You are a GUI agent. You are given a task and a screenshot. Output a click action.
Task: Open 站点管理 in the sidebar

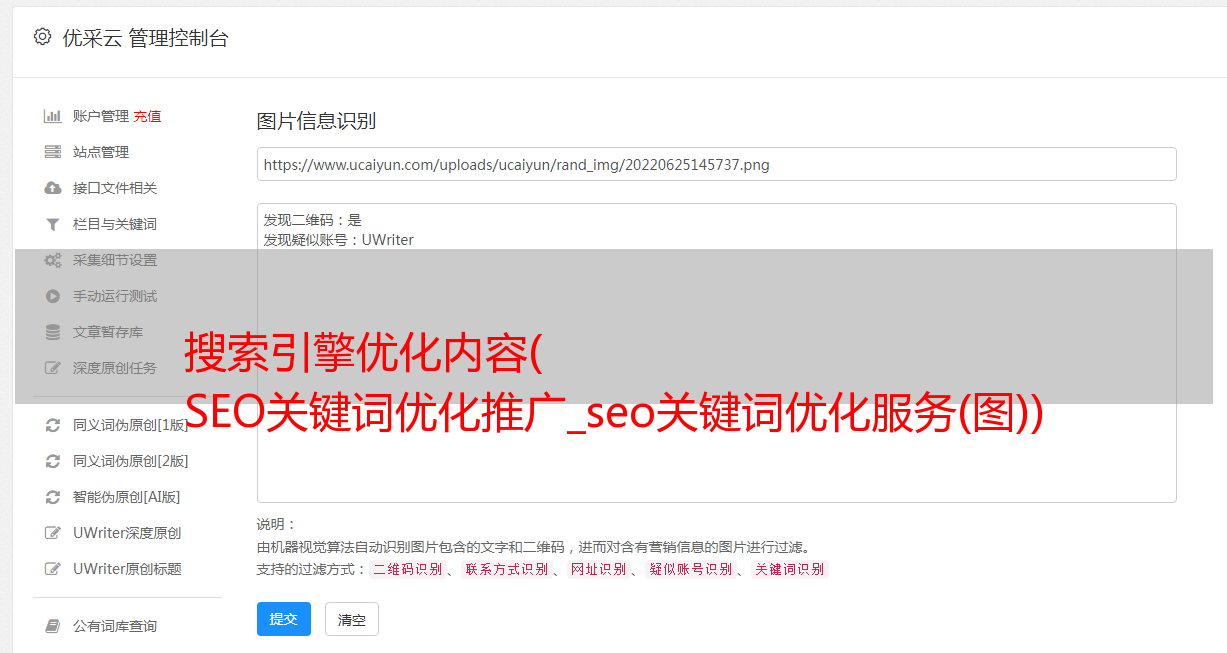(101, 152)
